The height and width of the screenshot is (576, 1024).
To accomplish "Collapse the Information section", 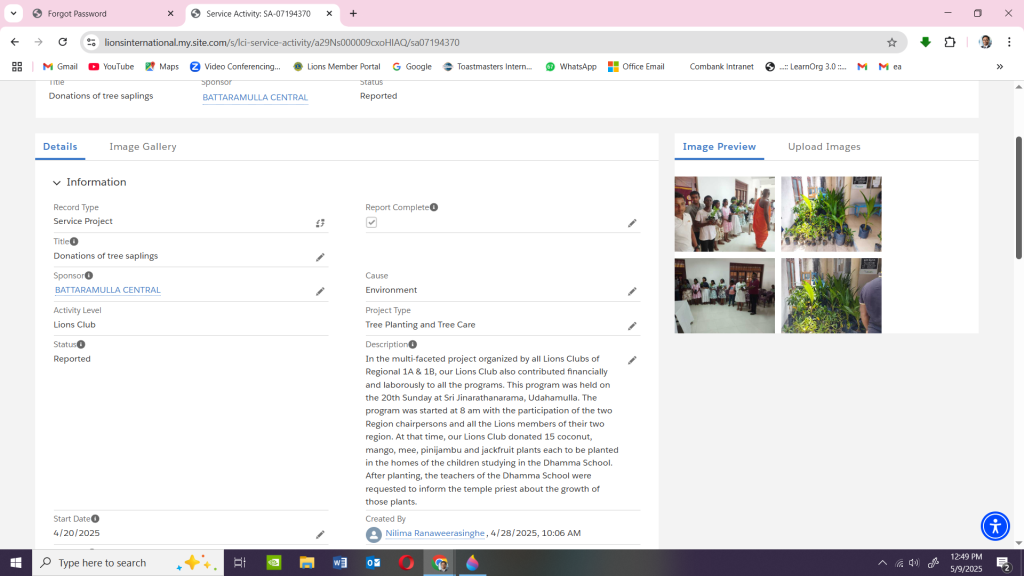I will pyautogui.click(x=57, y=183).
